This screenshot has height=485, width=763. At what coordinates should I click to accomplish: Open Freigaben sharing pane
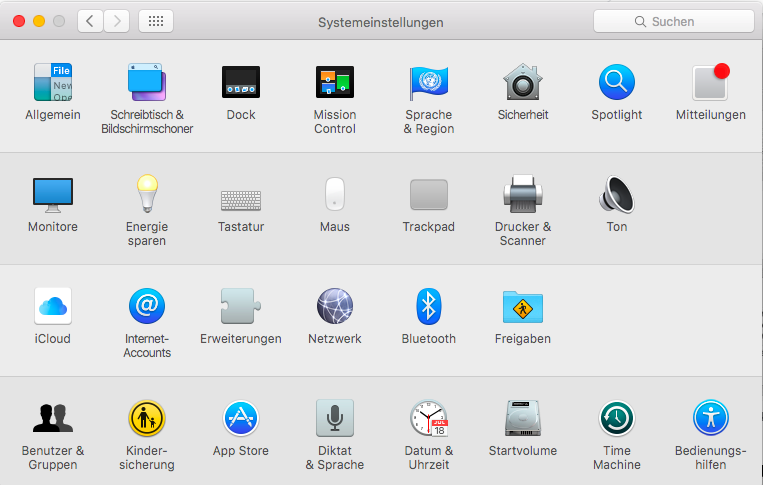pos(523,307)
